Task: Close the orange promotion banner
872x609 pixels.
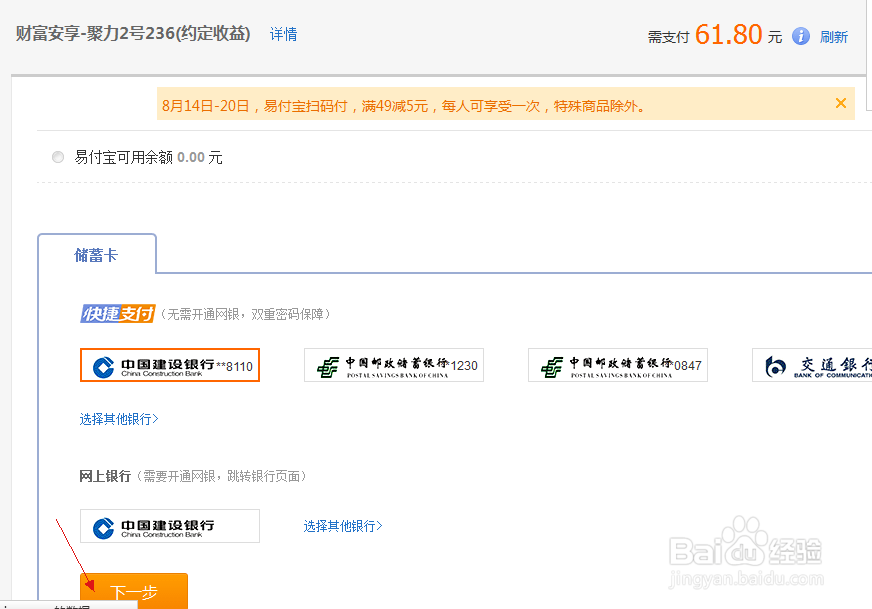Action: pos(841,103)
